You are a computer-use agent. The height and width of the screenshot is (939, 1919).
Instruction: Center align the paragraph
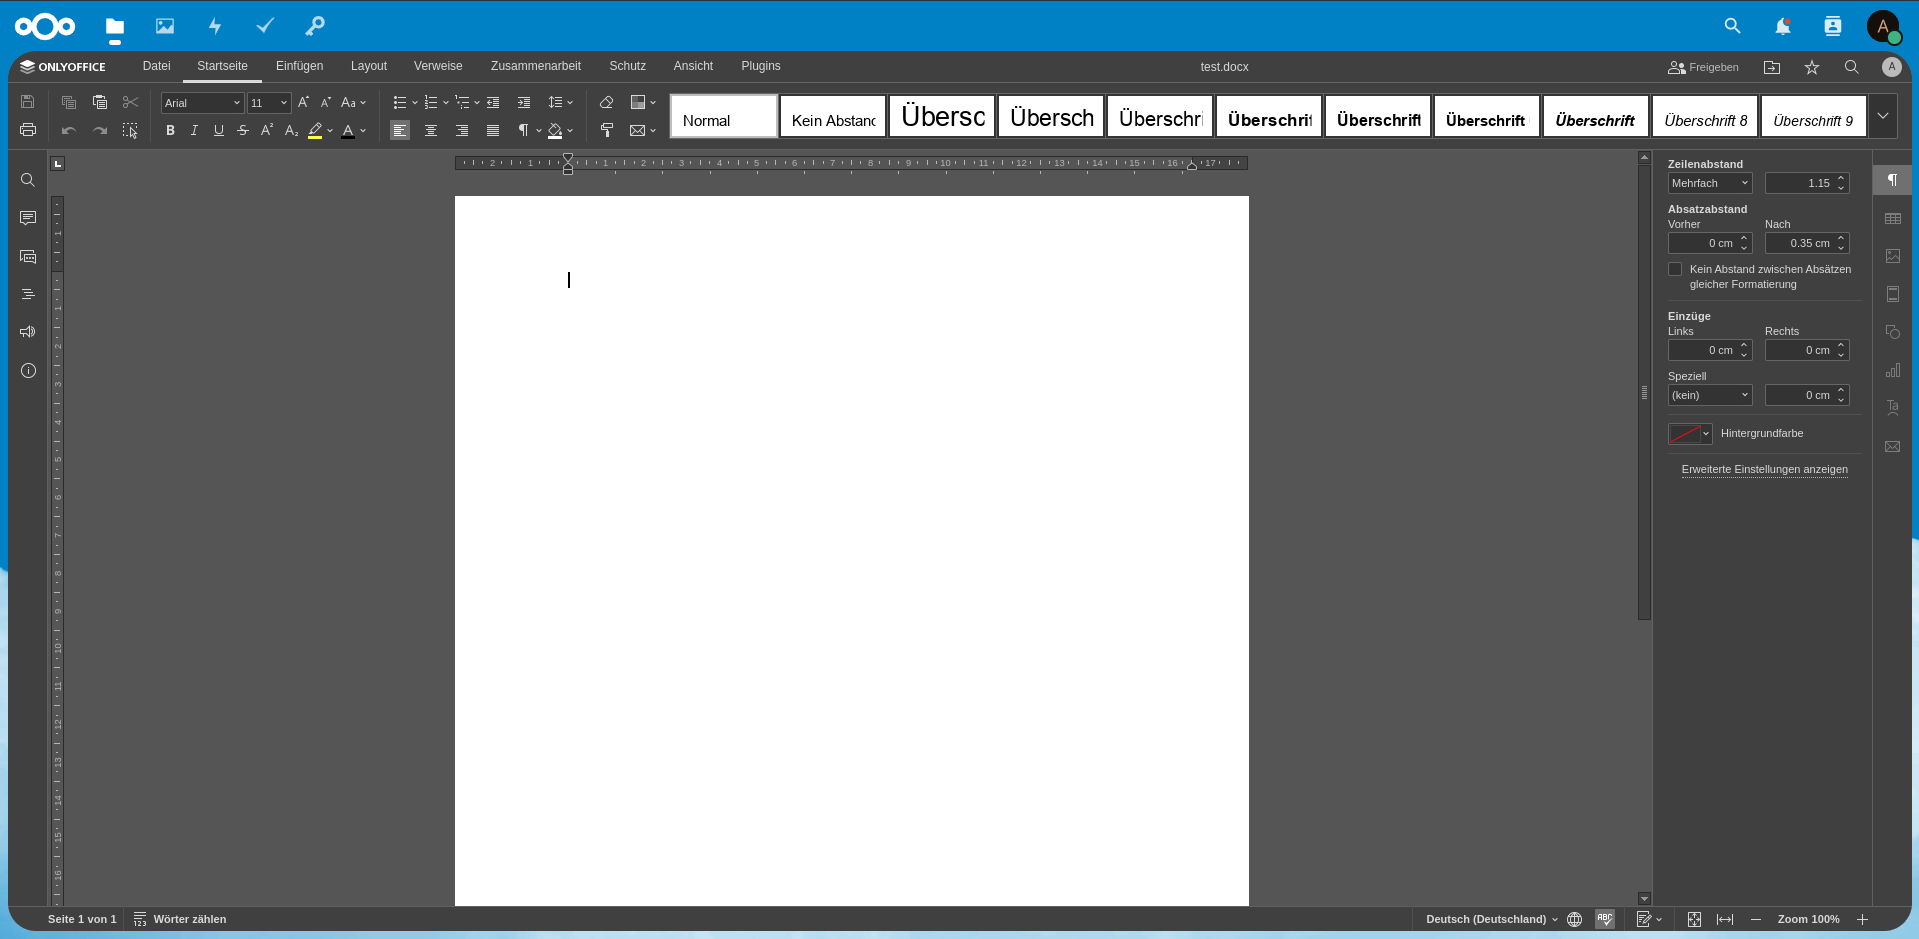(x=431, y=130)
